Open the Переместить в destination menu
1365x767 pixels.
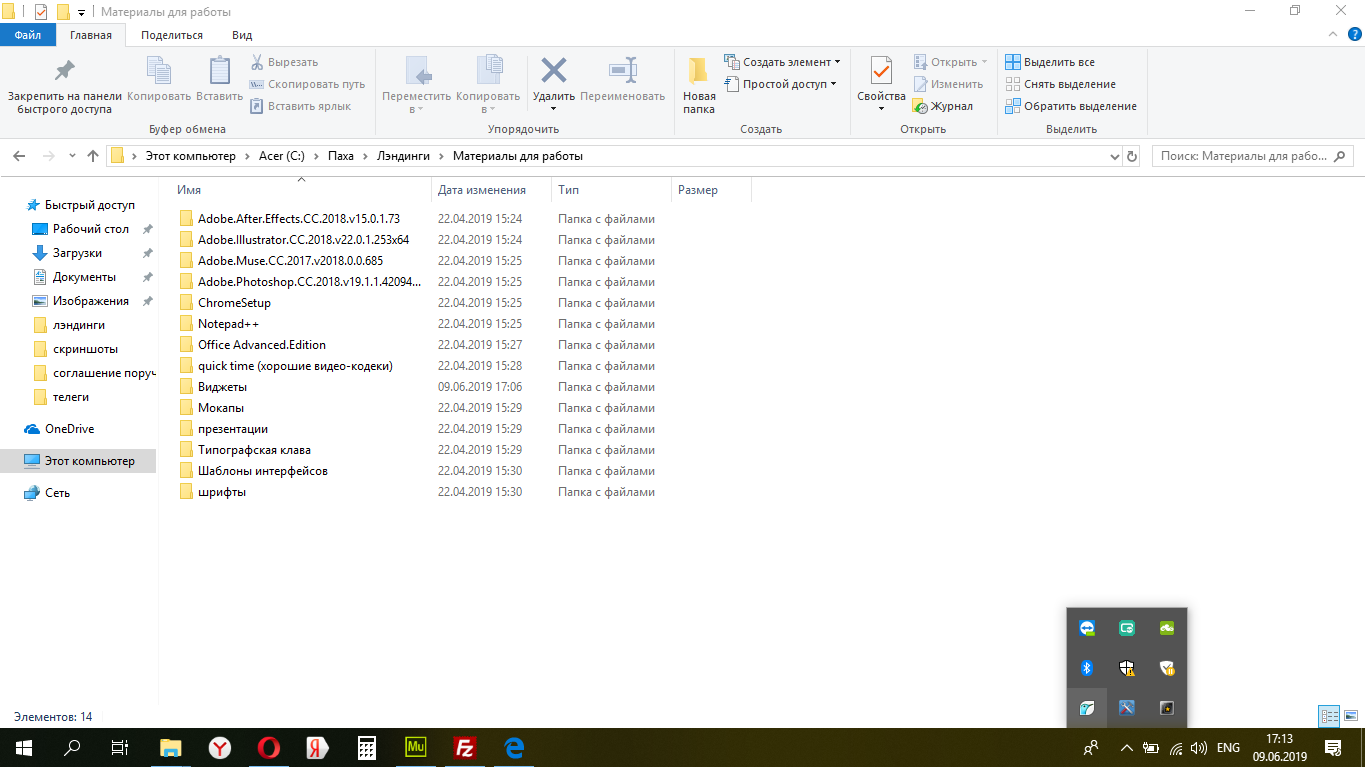417,85
